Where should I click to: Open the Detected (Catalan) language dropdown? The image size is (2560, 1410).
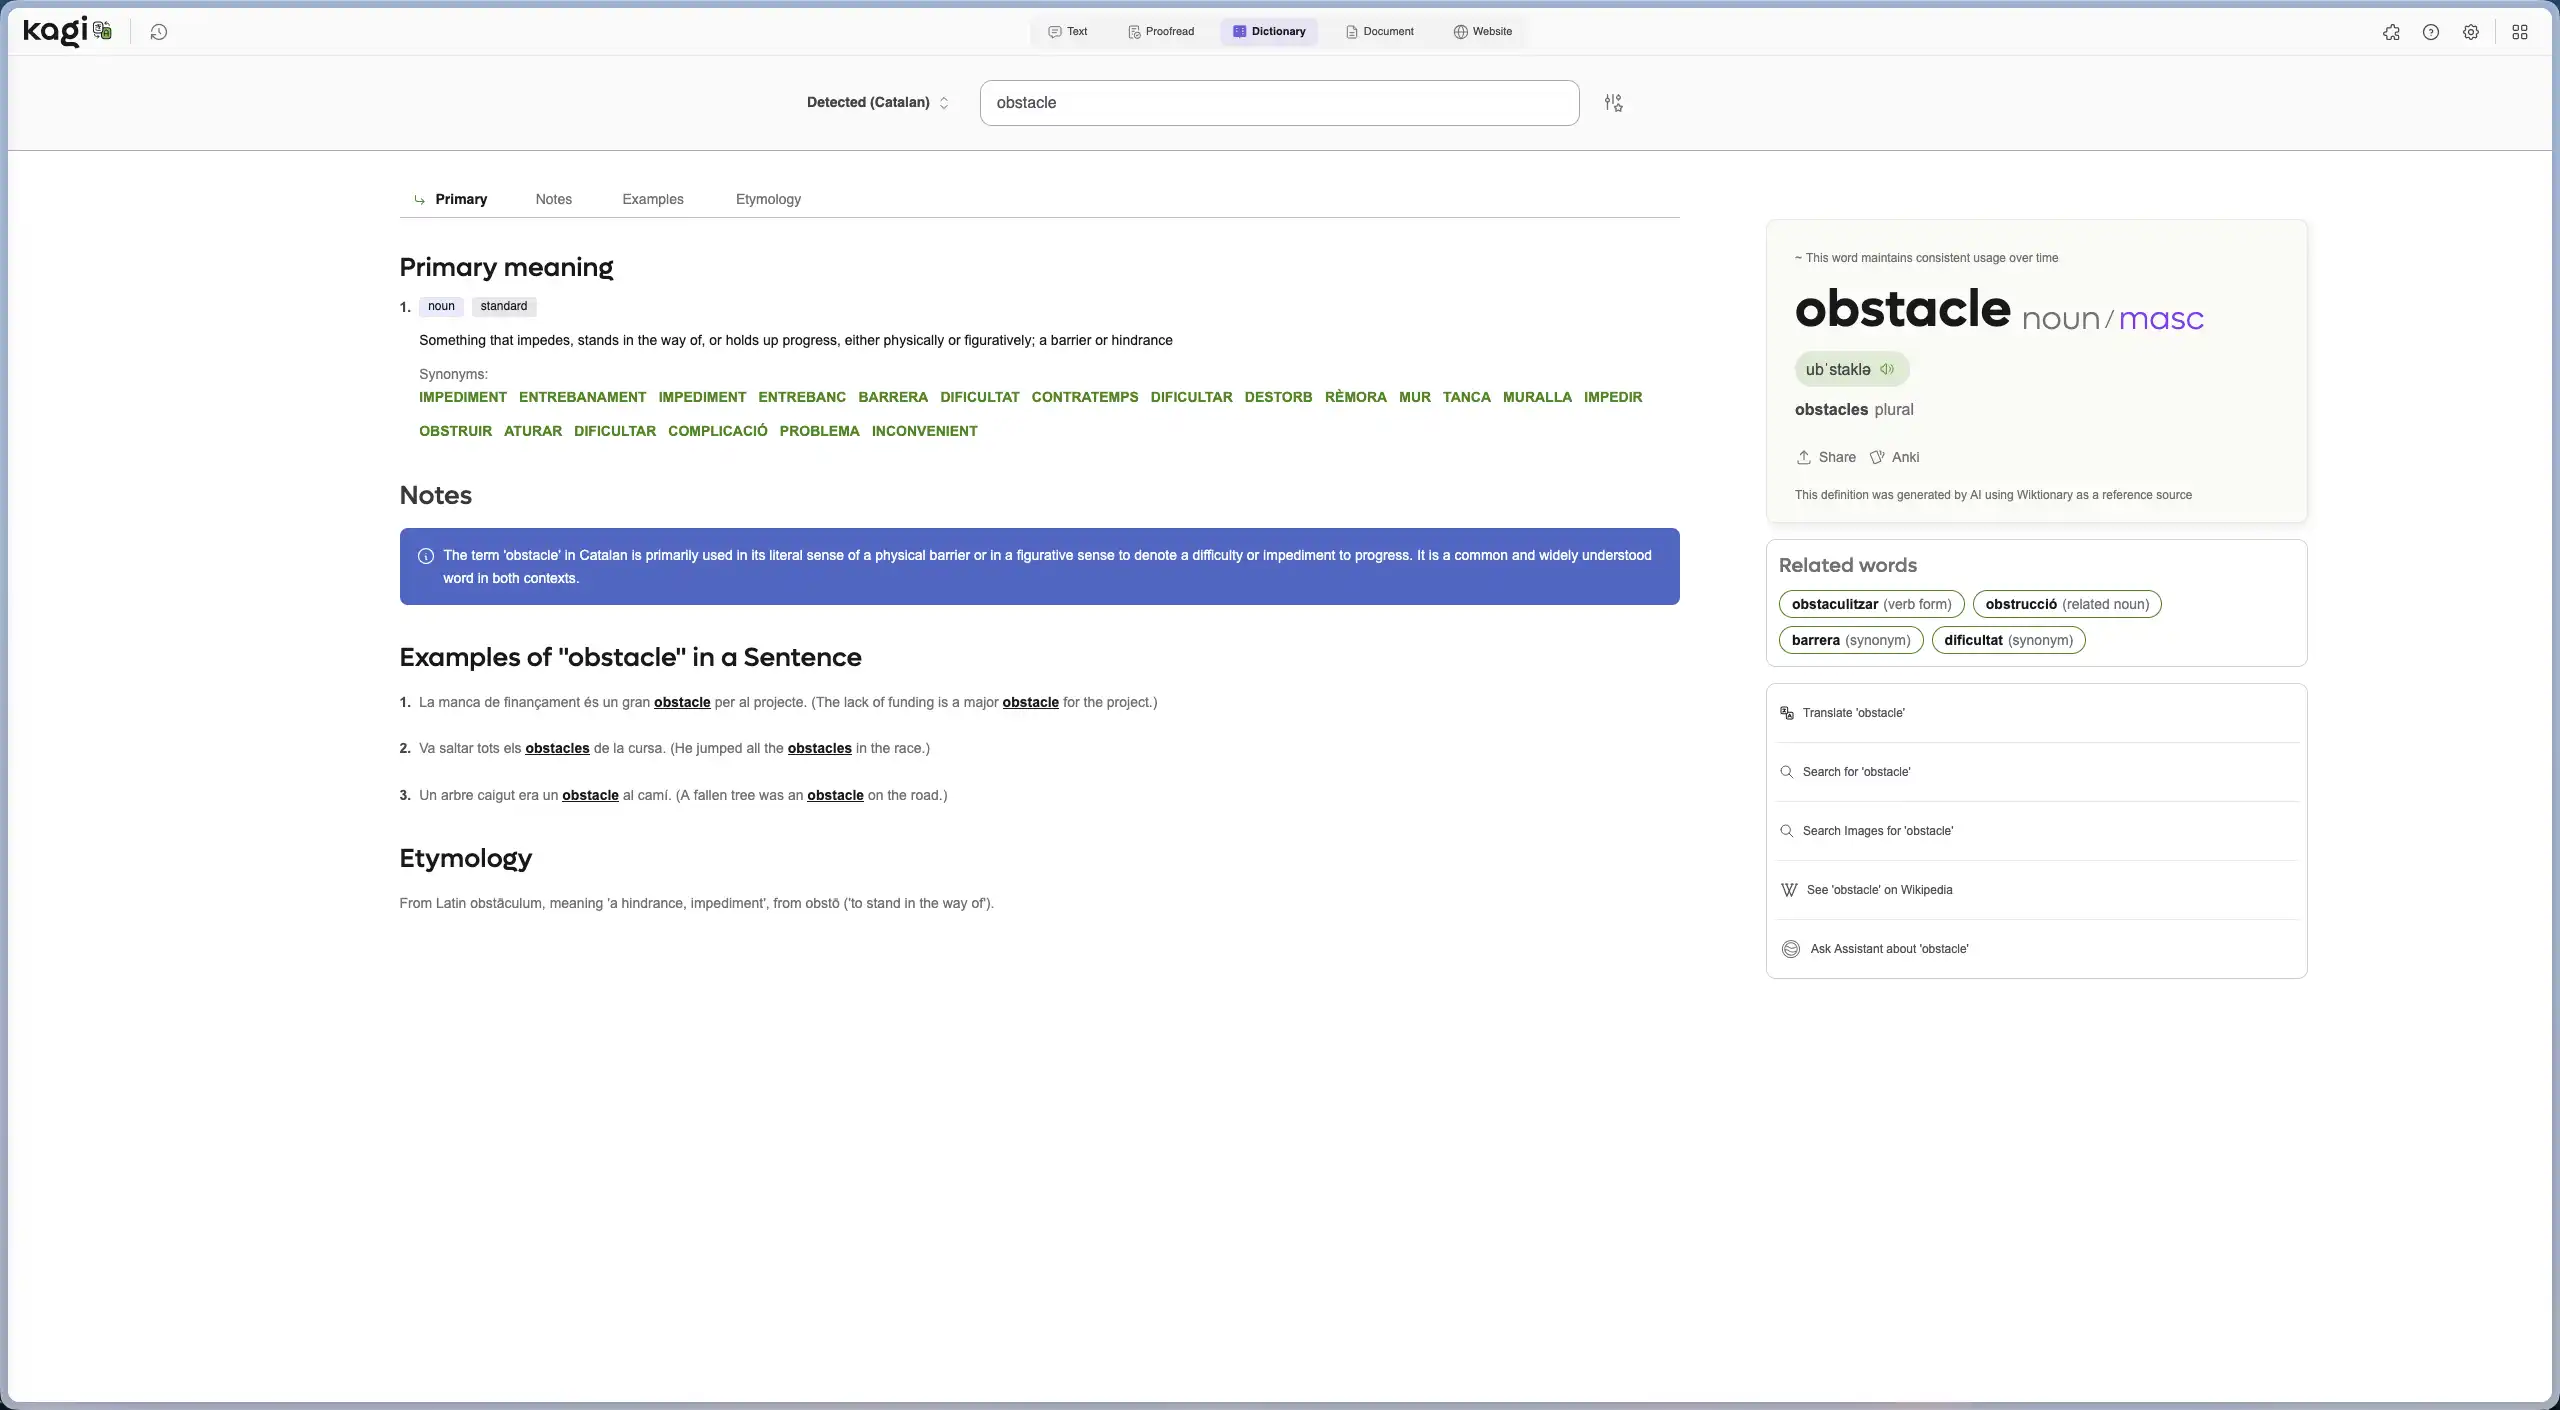point(877,102)
